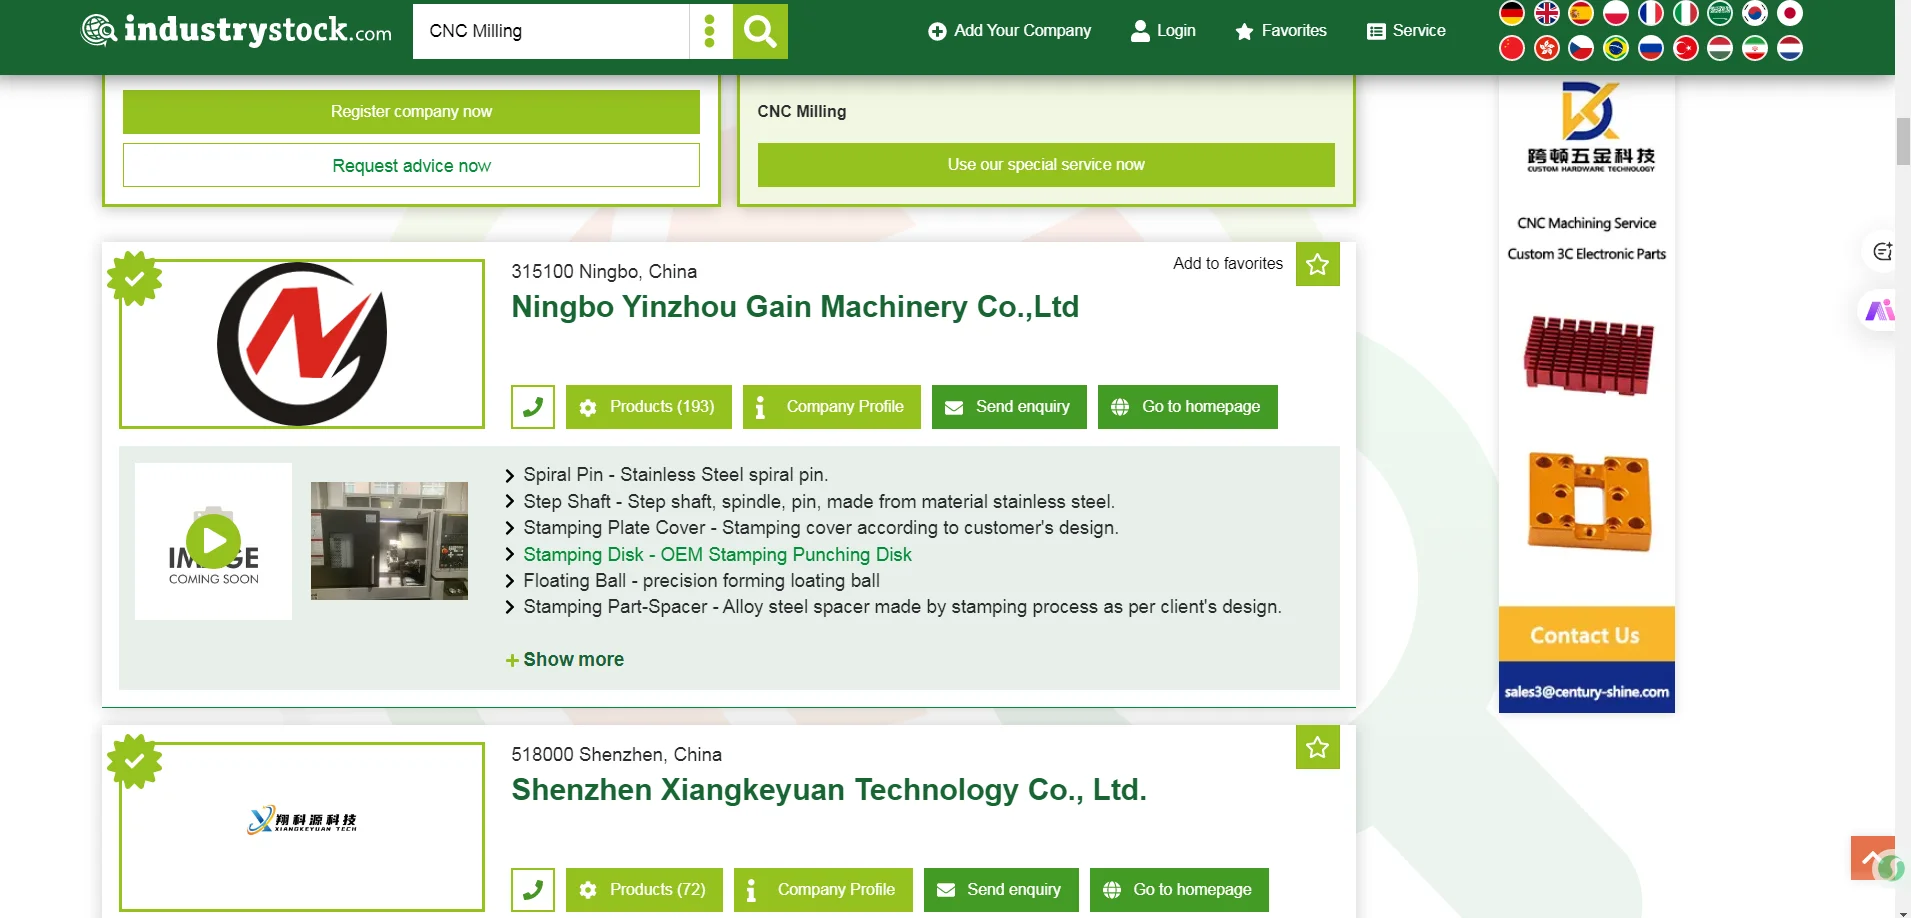The width and height of the screenshot is (1911, 918).
Task: Choose the Iranian flag
Action: [x=1755, y=48]
